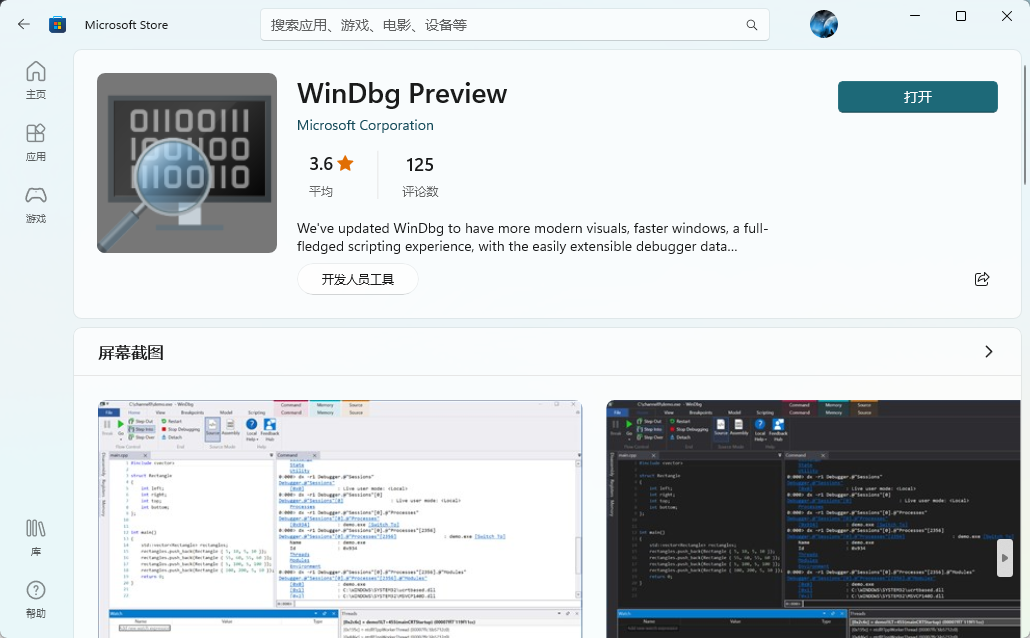
Task: Open 帮助 (Help) in sidebar
Action: [x=36, y=599]
